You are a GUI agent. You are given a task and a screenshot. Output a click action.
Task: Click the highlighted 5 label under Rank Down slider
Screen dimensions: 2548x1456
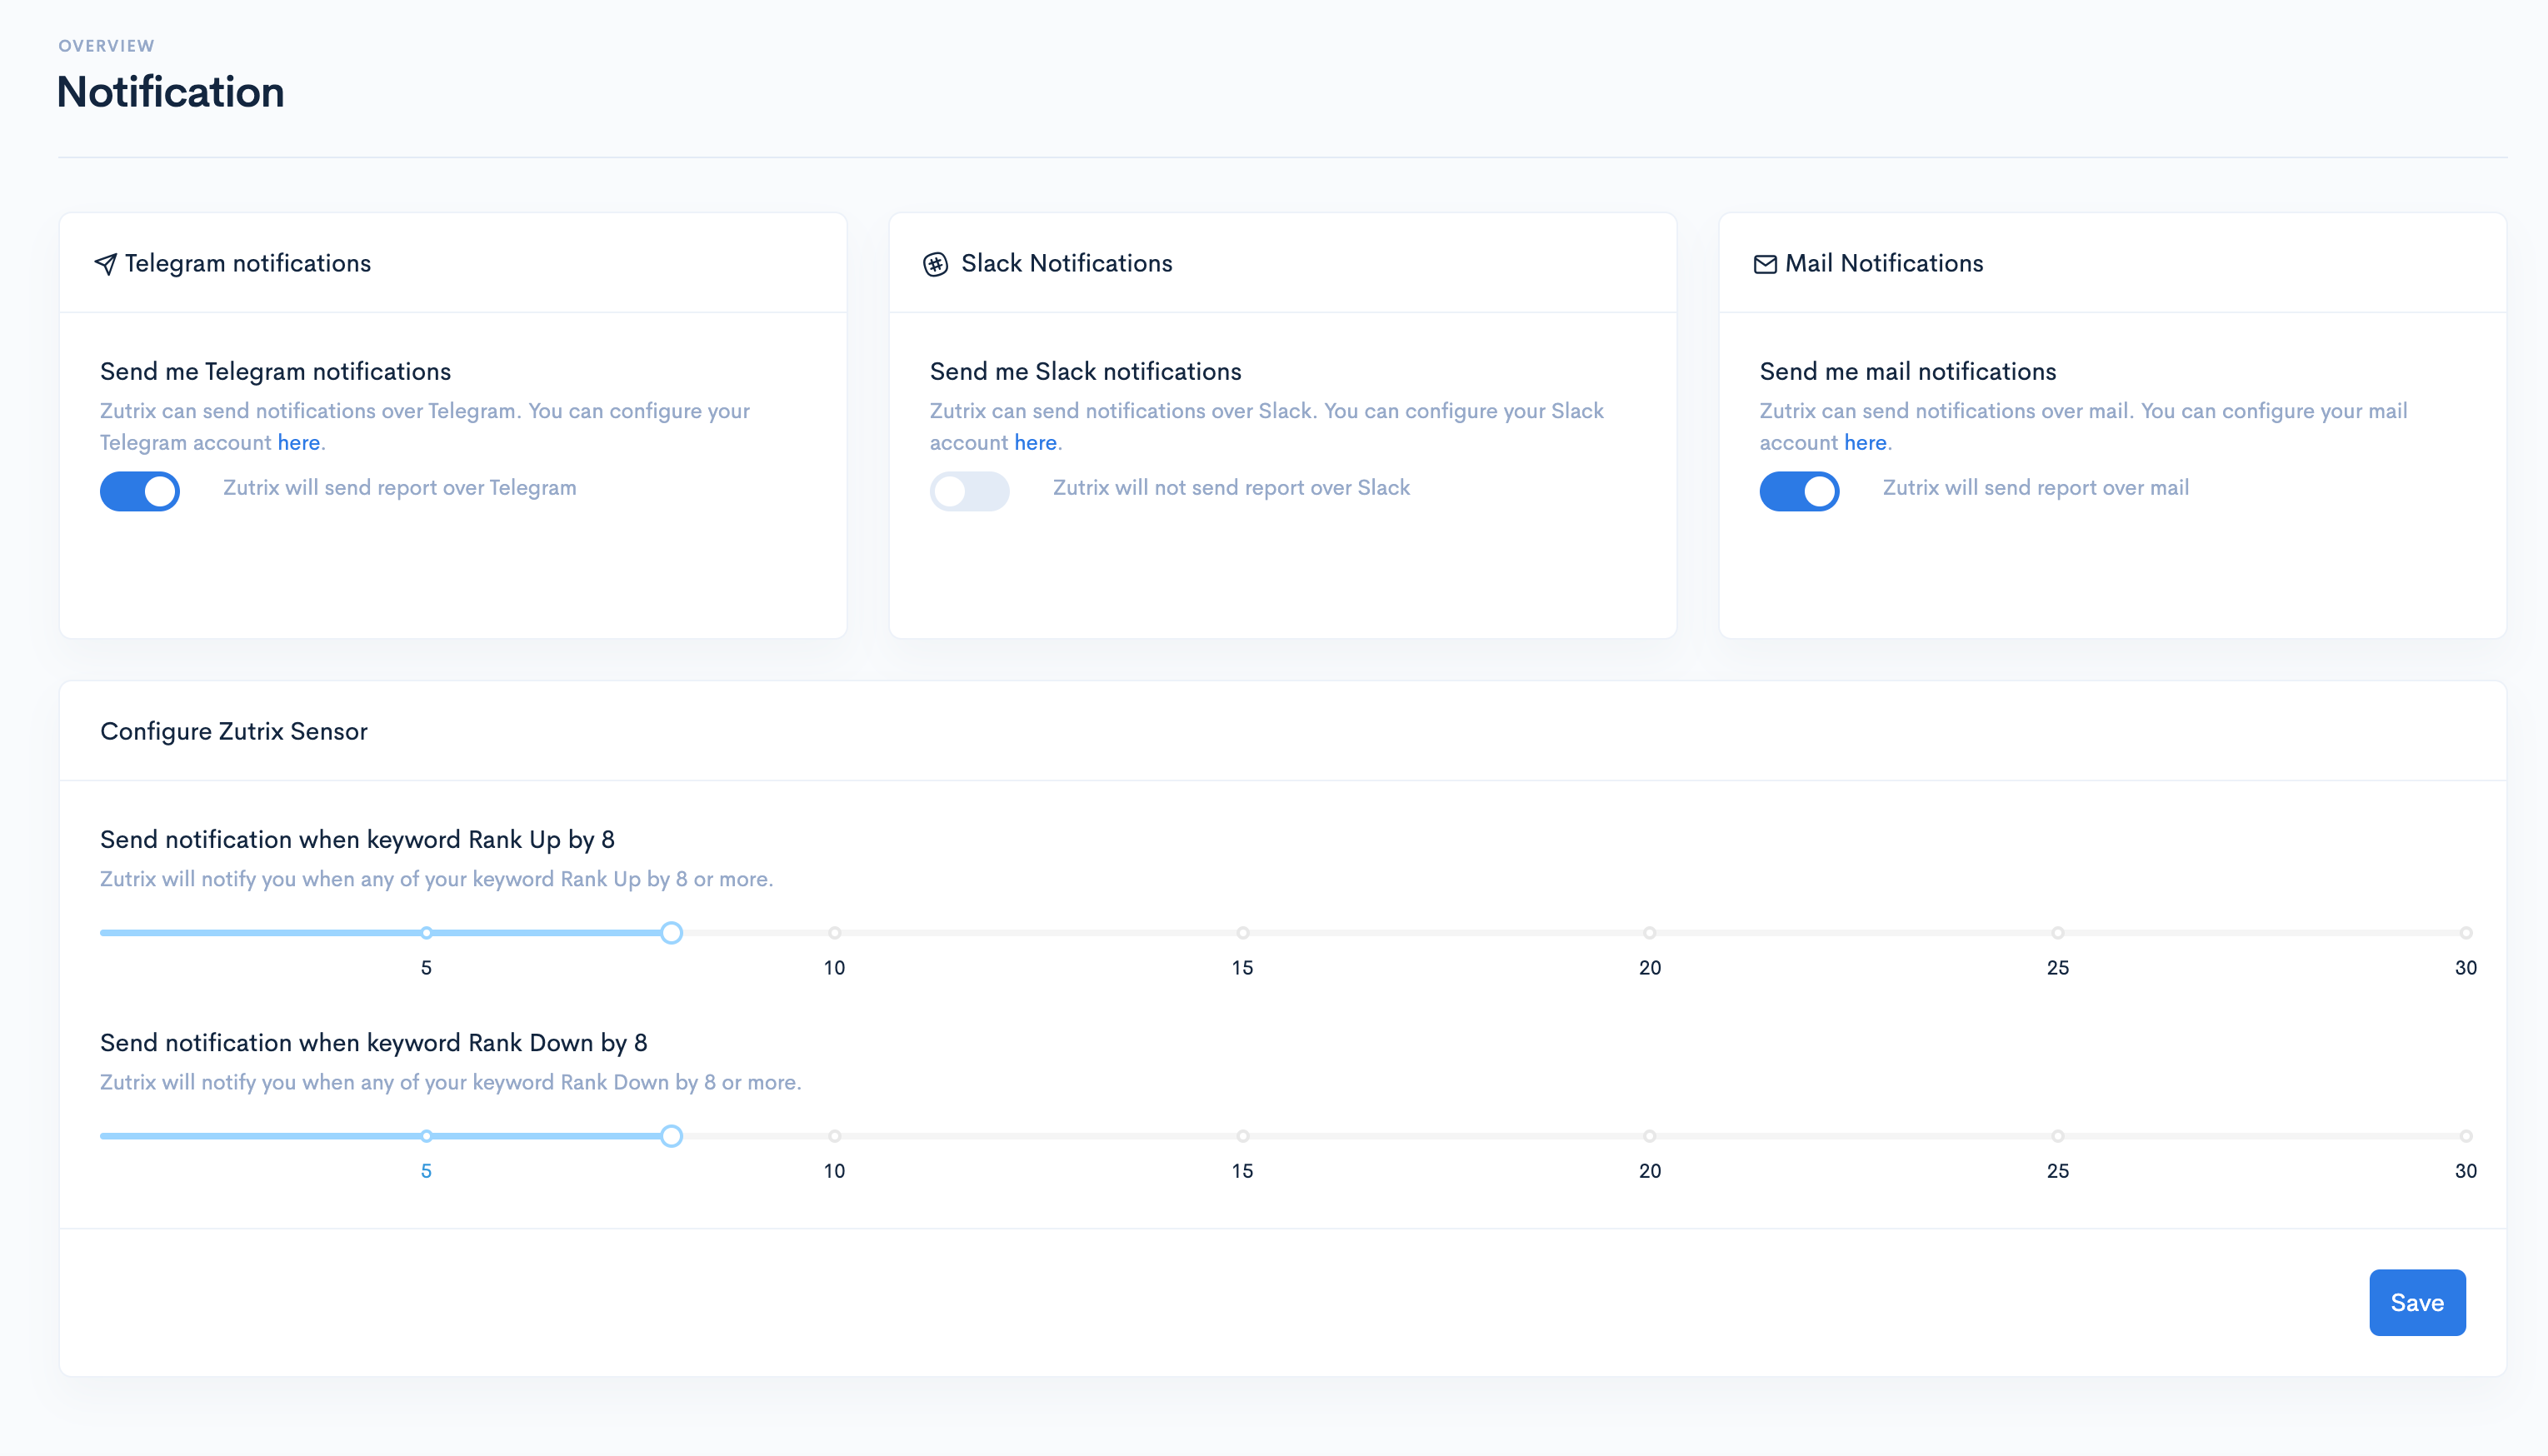426,1170
